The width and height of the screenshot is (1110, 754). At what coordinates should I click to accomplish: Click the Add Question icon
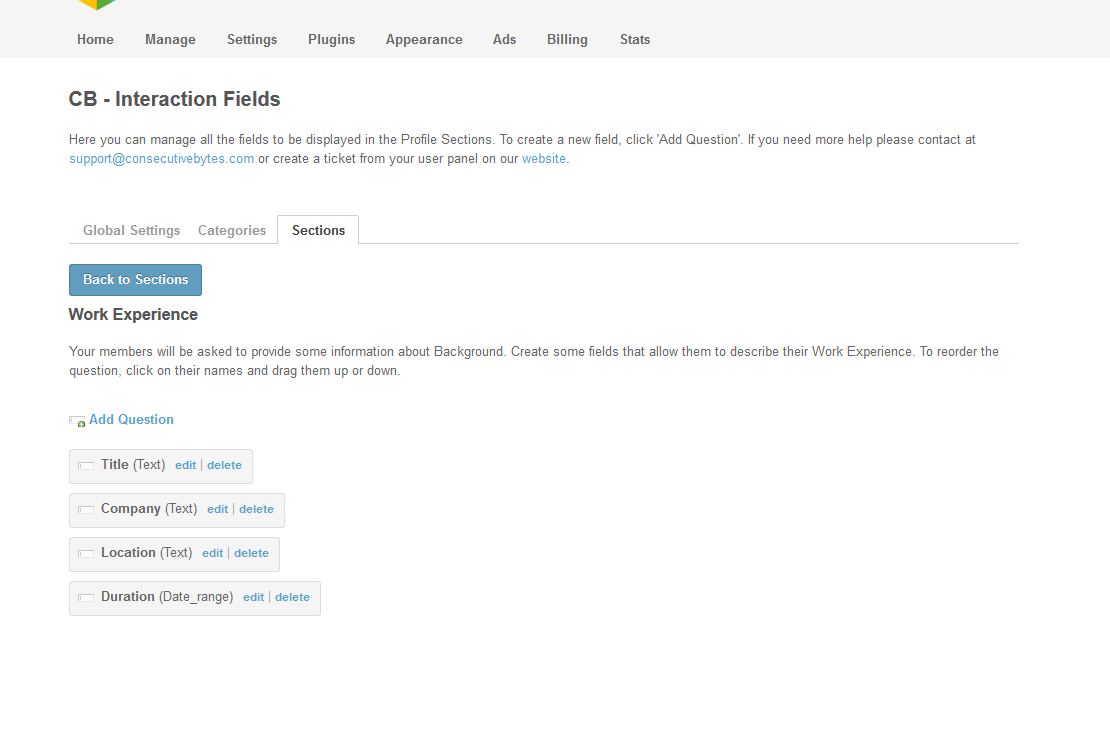[77, 421]
